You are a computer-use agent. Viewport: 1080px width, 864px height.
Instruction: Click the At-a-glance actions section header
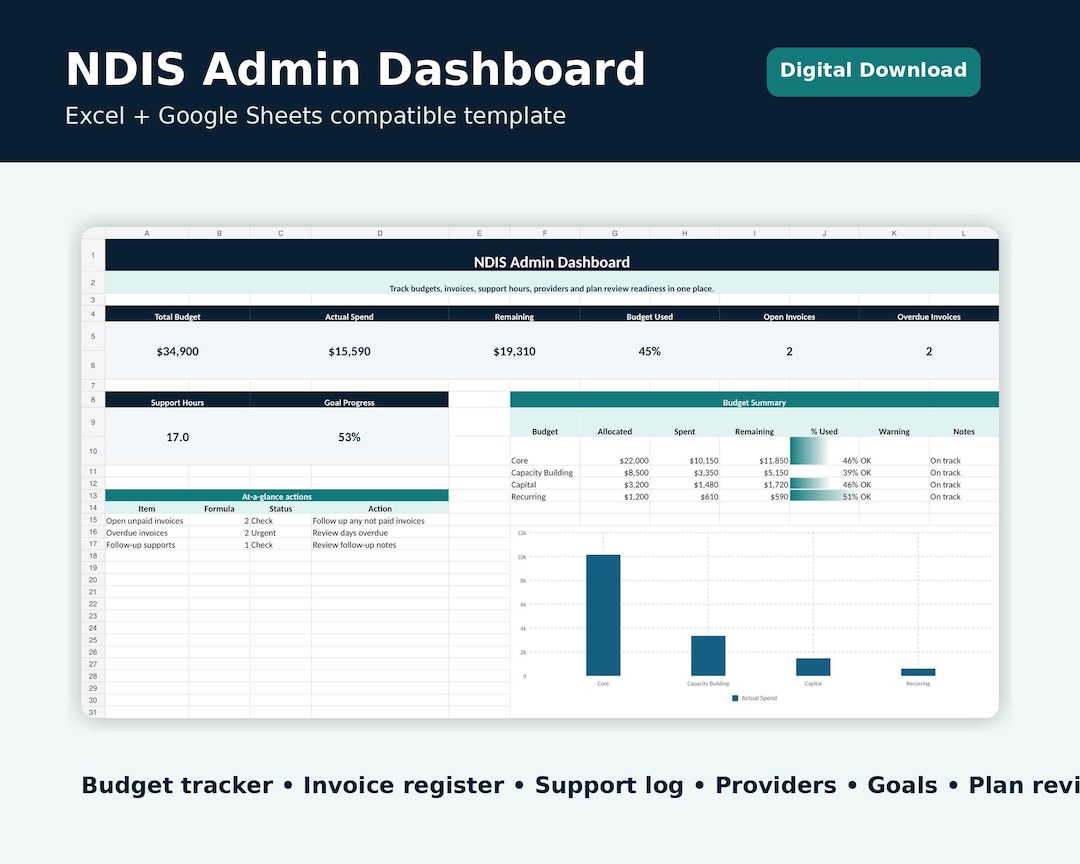(276, 496)
